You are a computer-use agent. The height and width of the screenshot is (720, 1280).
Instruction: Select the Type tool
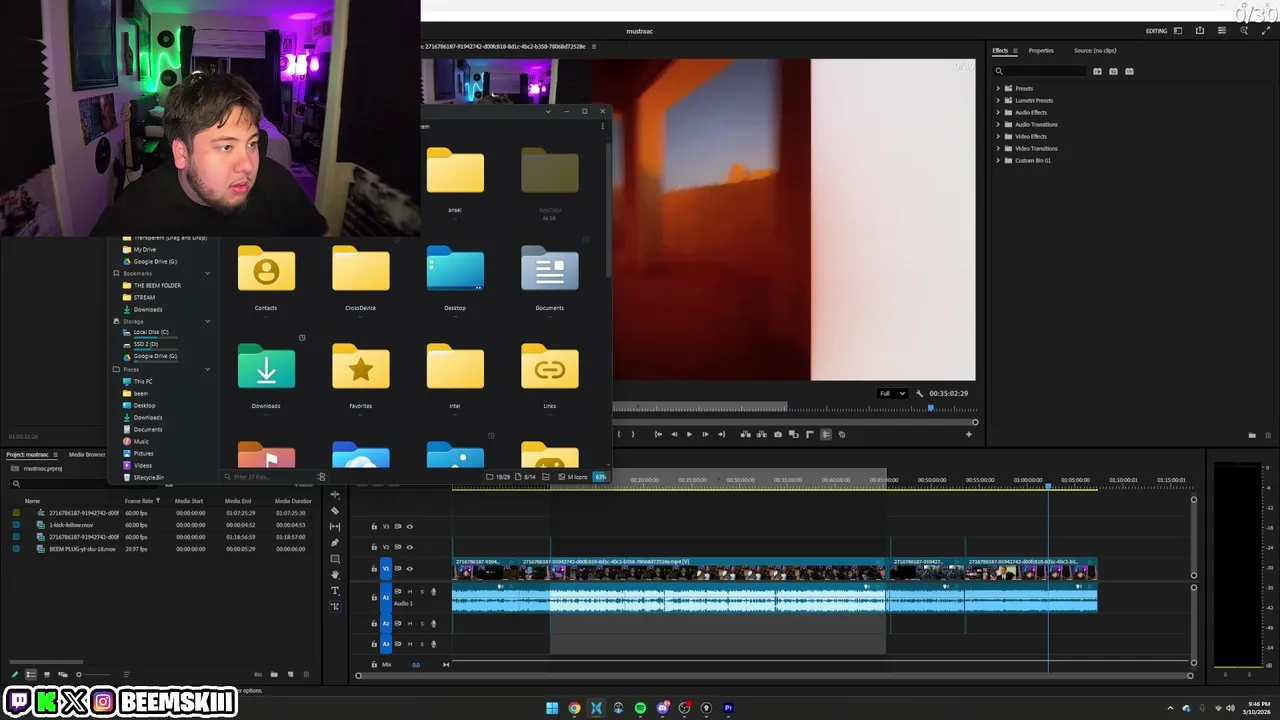coord(335,591)
